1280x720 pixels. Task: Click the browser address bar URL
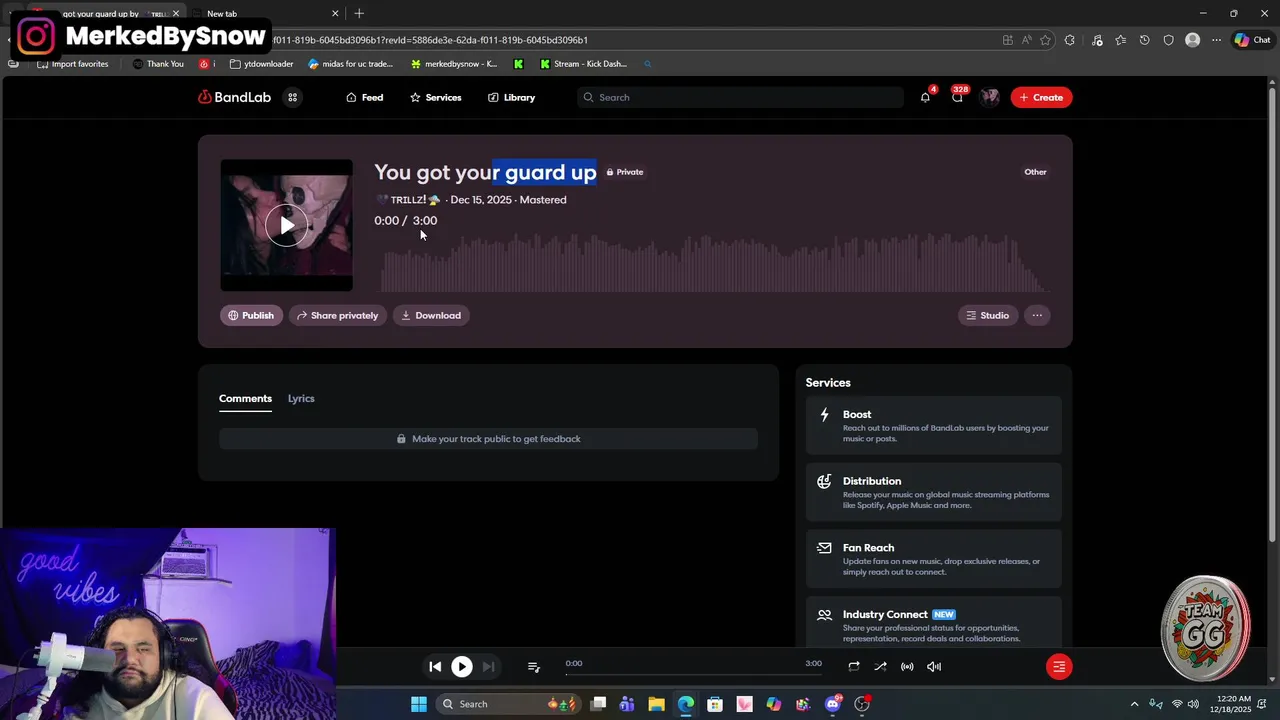430,40
